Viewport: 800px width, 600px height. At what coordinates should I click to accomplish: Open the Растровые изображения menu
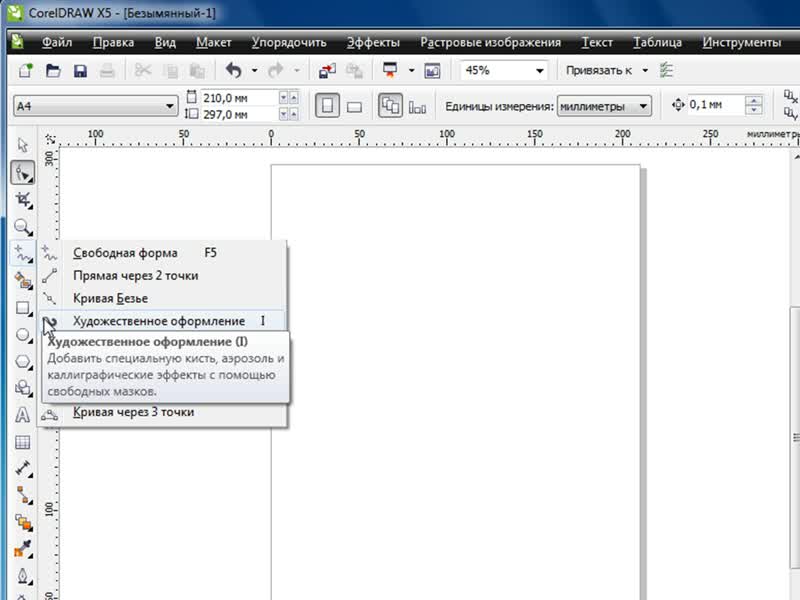(490, 42)
